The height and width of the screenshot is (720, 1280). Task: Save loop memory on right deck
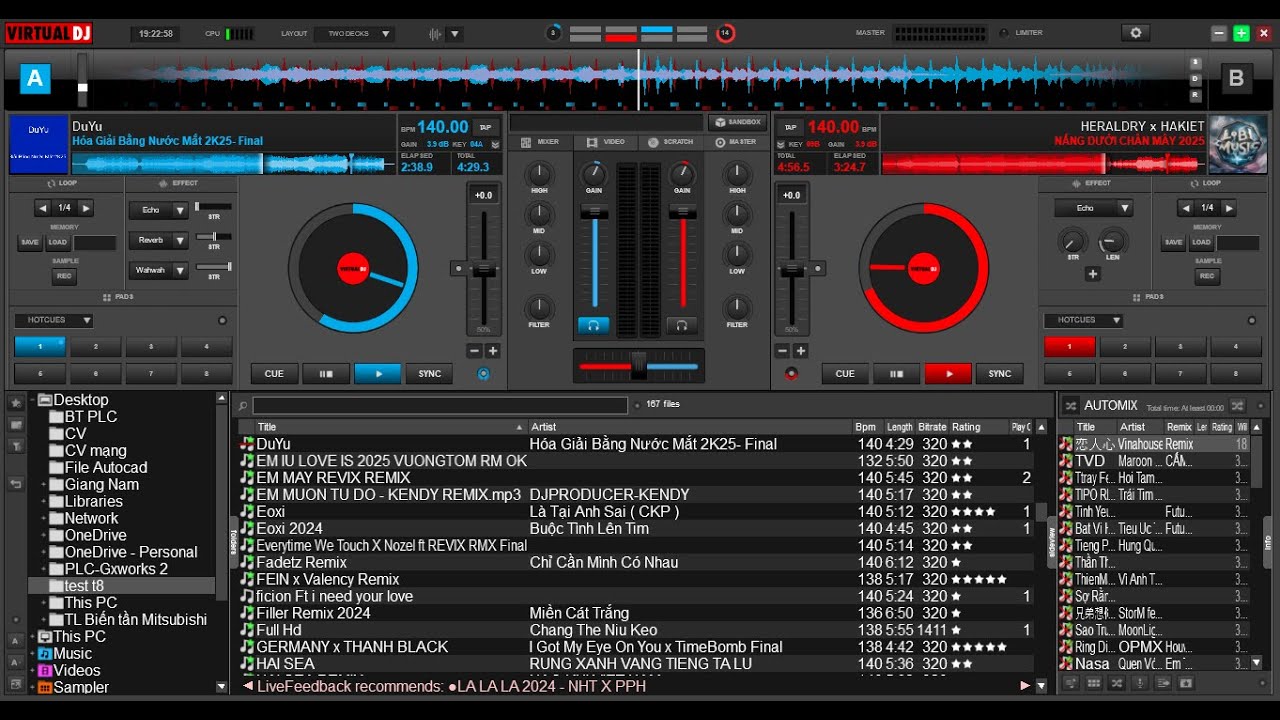(x=1174, y=243)
